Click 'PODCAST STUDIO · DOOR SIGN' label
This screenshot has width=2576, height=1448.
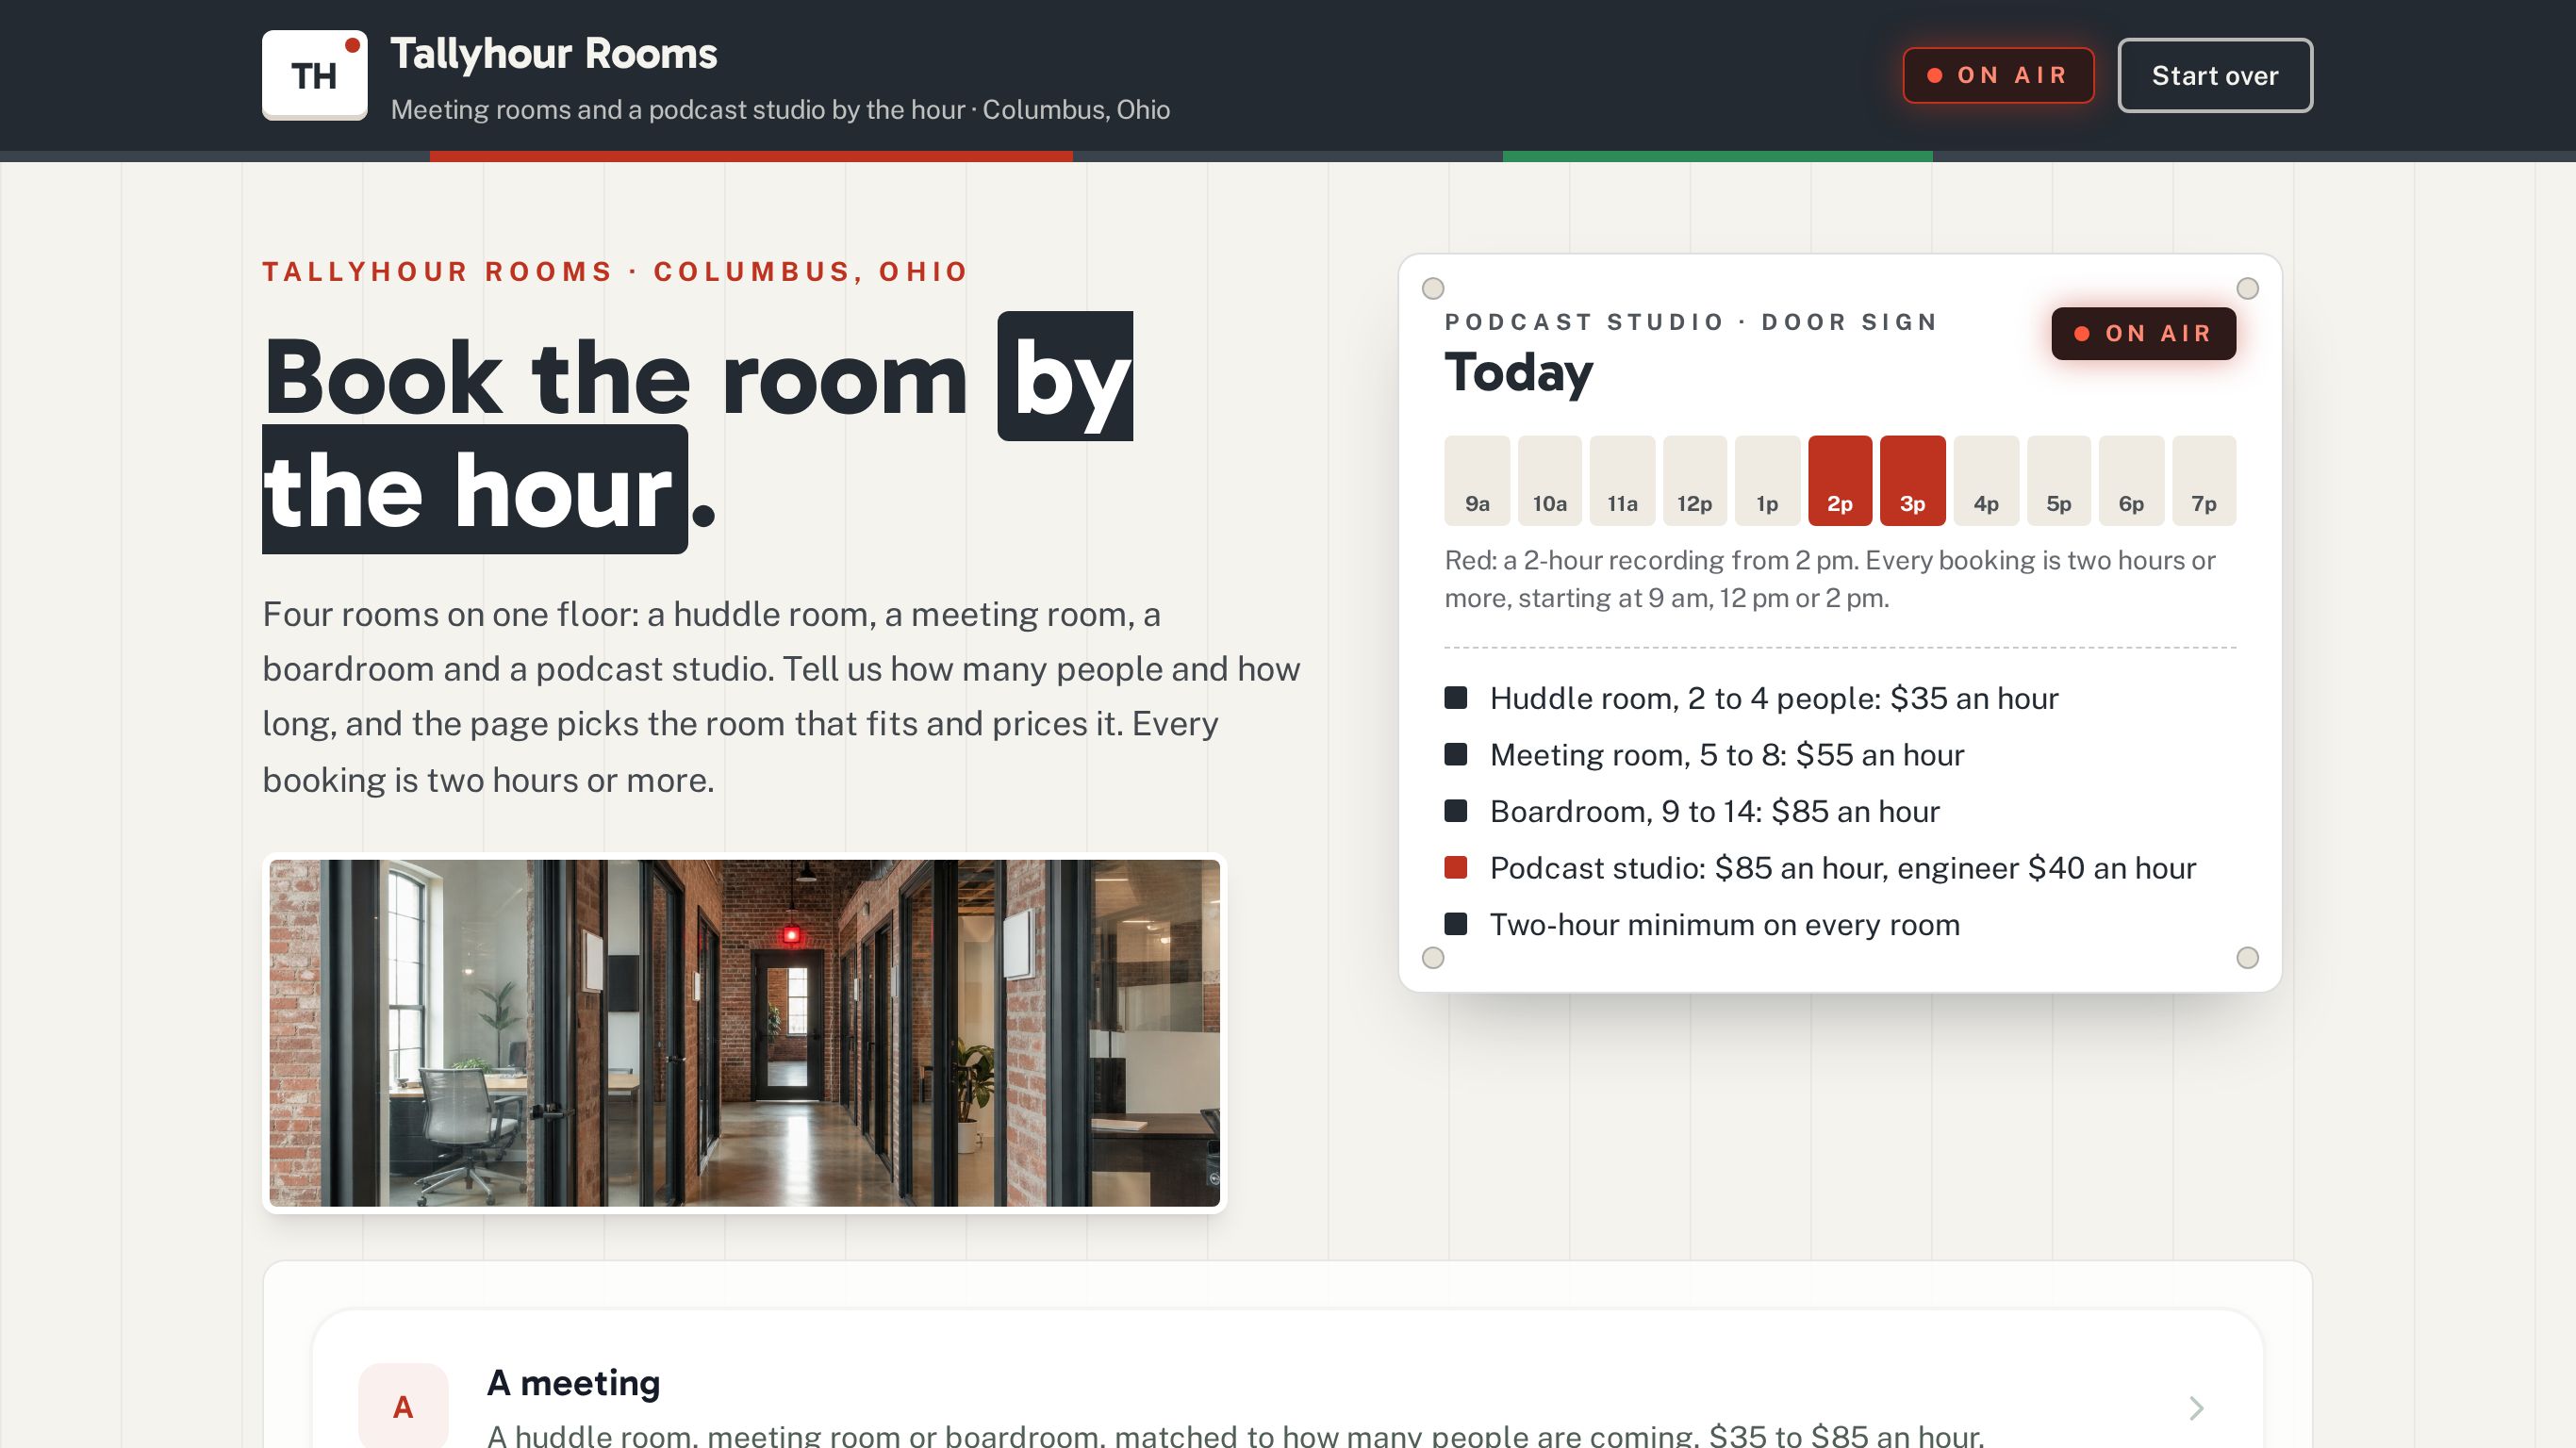coord(1691,322)
